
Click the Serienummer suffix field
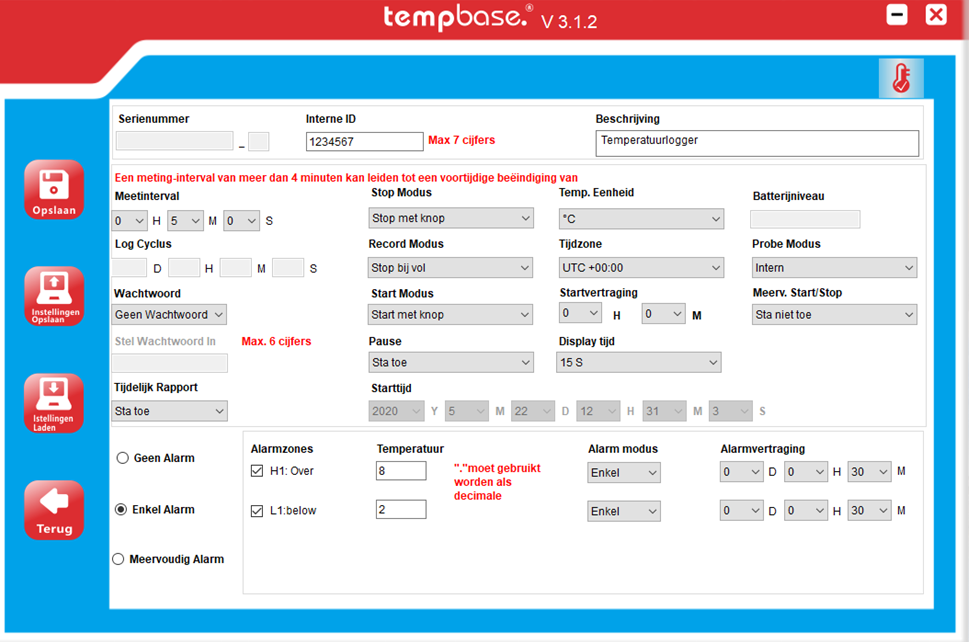[259, 141]
